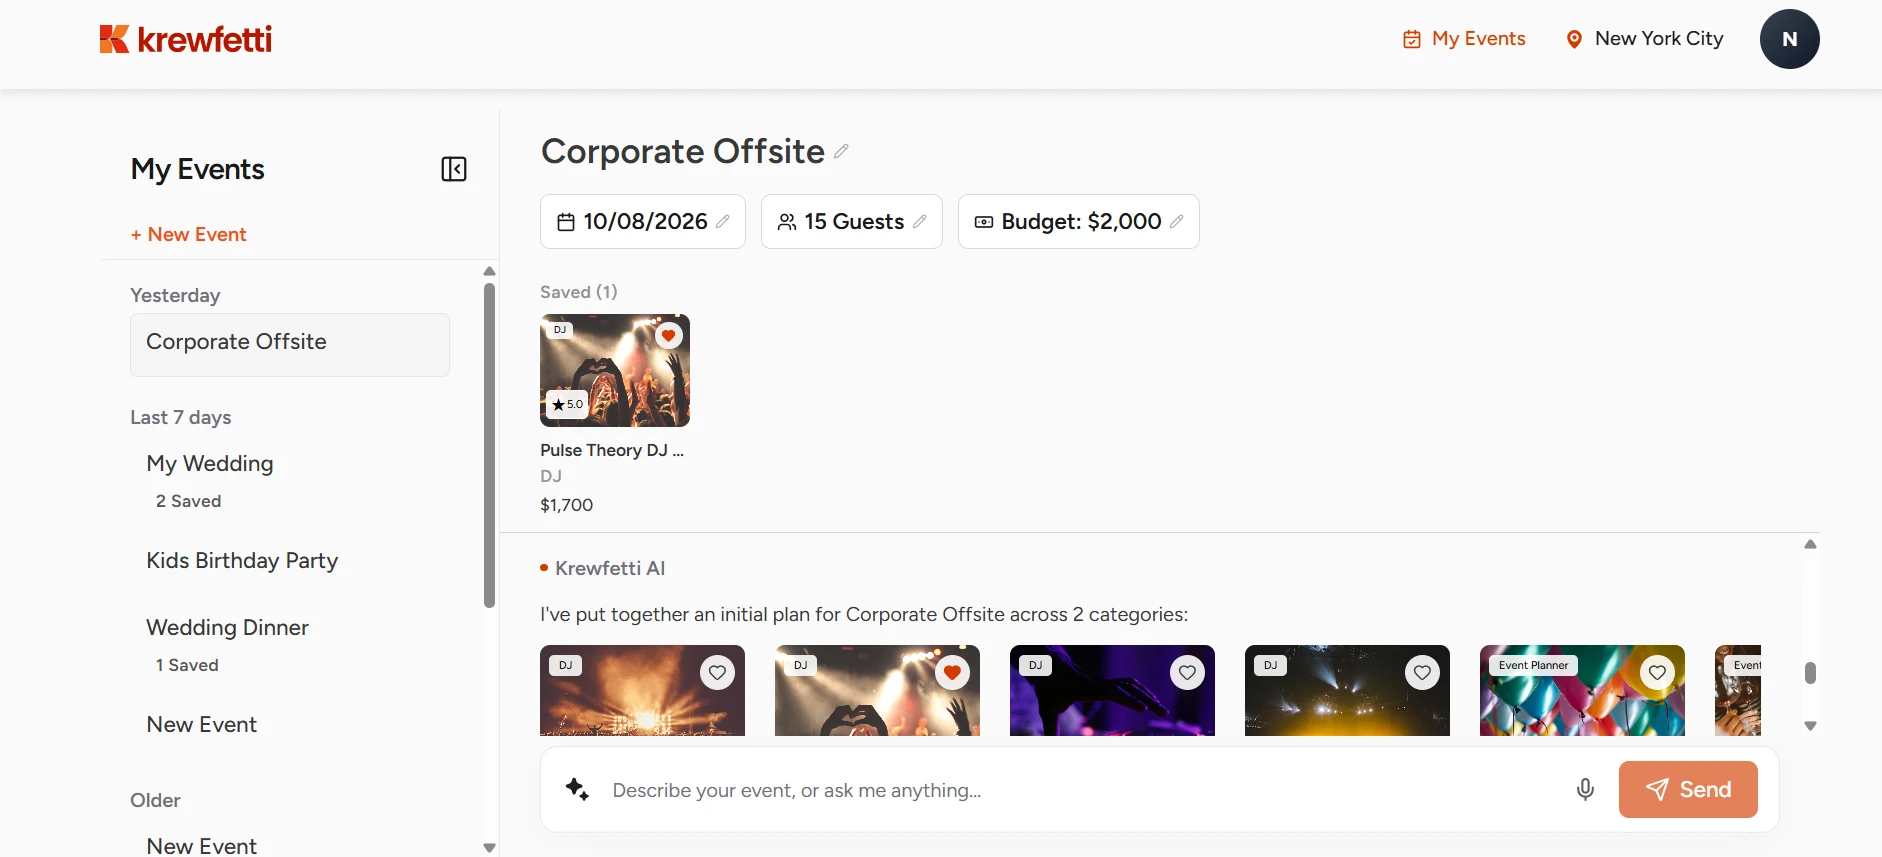This screenshot has width=1882, height=857.
Task: Activate the microphone voice input icon
Action: pos(1585,790)
